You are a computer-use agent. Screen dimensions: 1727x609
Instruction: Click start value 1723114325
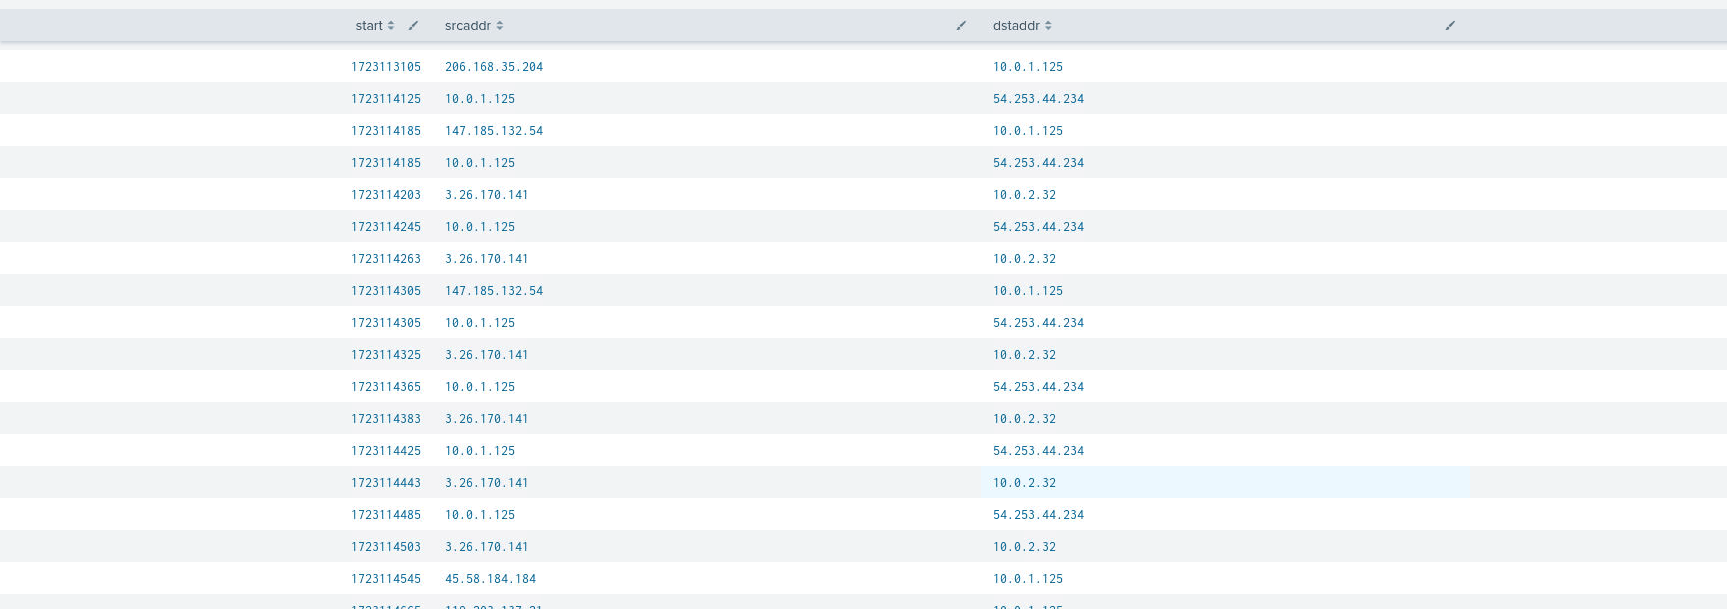coord(386,355)
